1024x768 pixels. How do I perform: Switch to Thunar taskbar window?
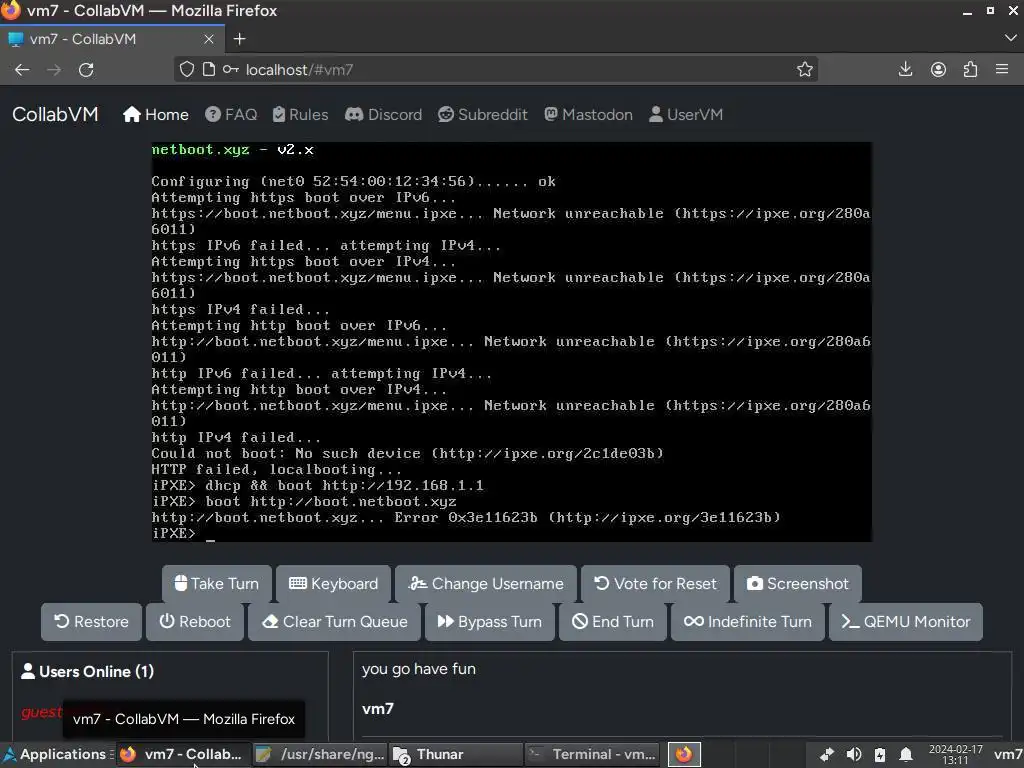tap(456, 754)
